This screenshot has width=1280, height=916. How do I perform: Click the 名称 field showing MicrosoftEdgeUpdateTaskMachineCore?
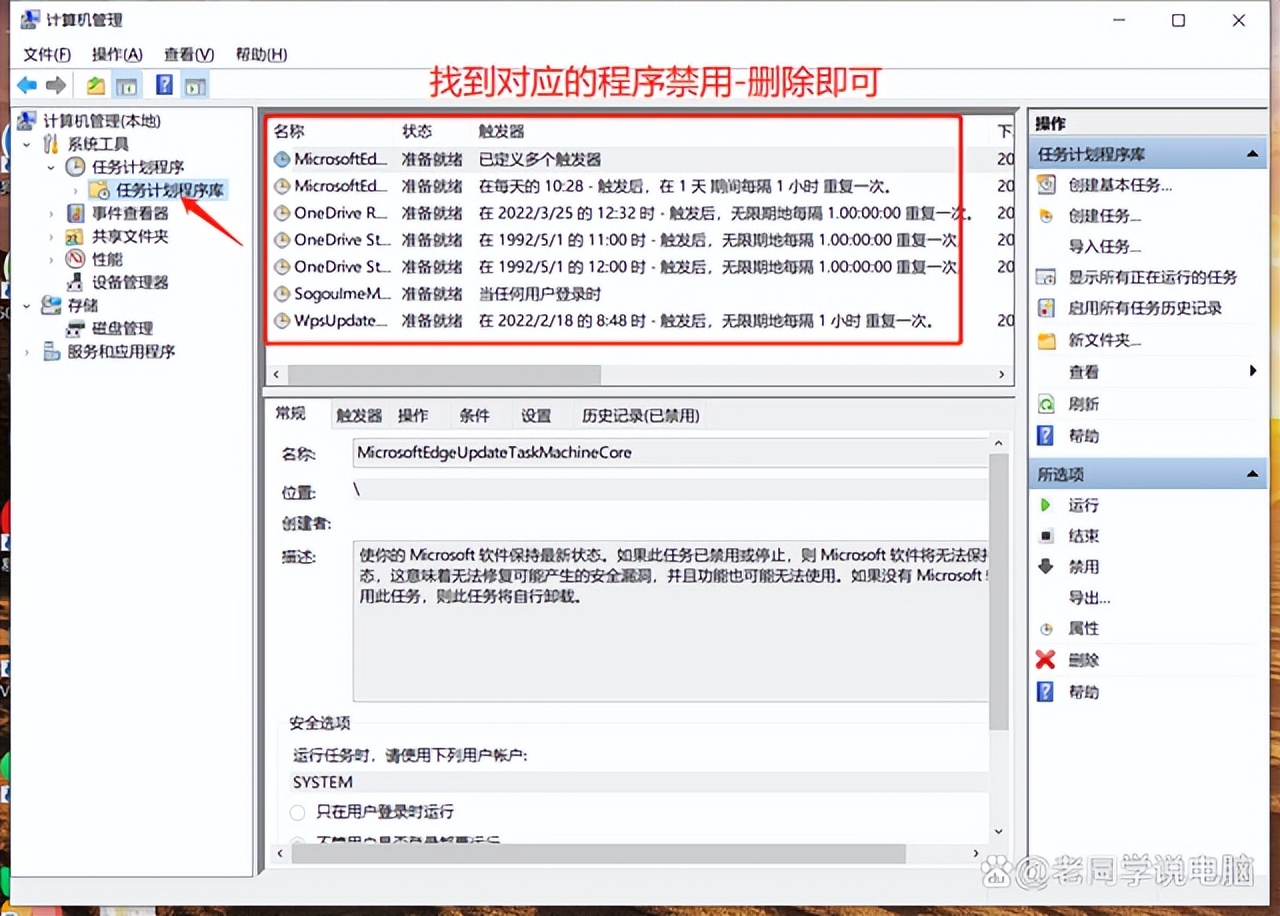click(x=670, y=452)
